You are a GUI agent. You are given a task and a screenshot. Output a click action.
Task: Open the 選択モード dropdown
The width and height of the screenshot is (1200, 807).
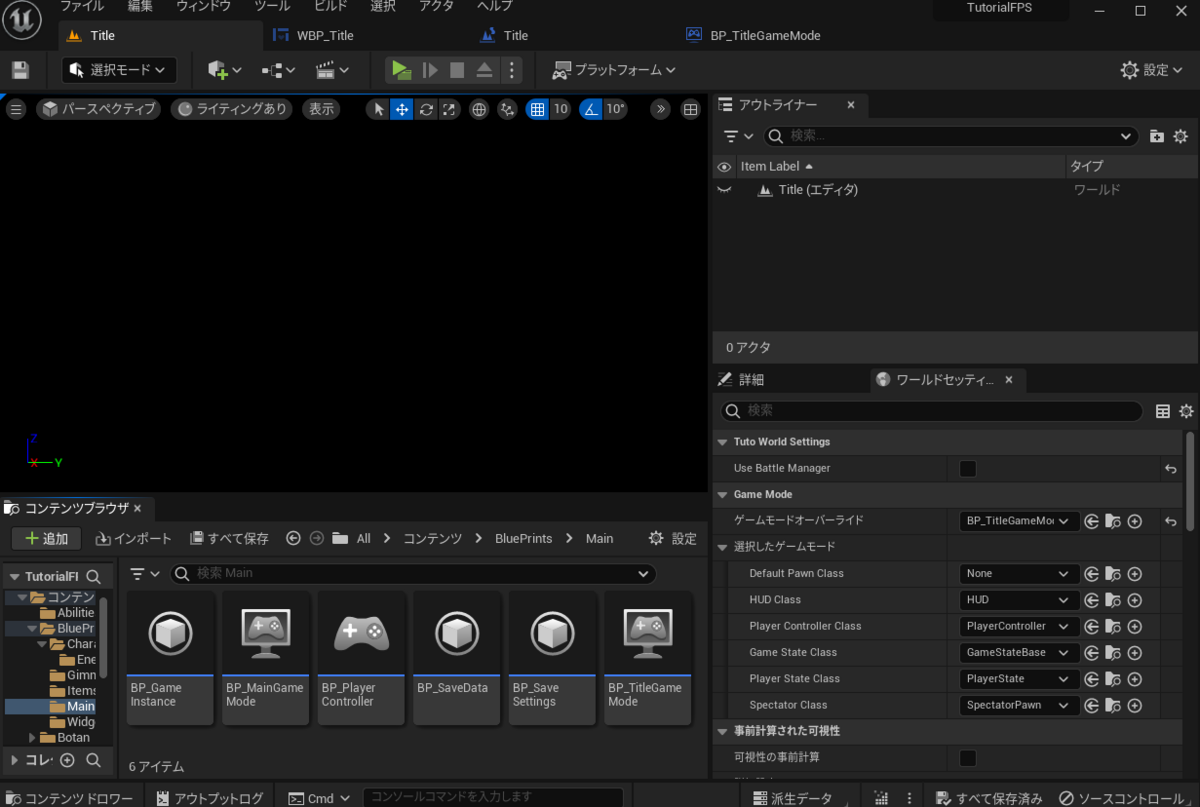tap(119, 70)
